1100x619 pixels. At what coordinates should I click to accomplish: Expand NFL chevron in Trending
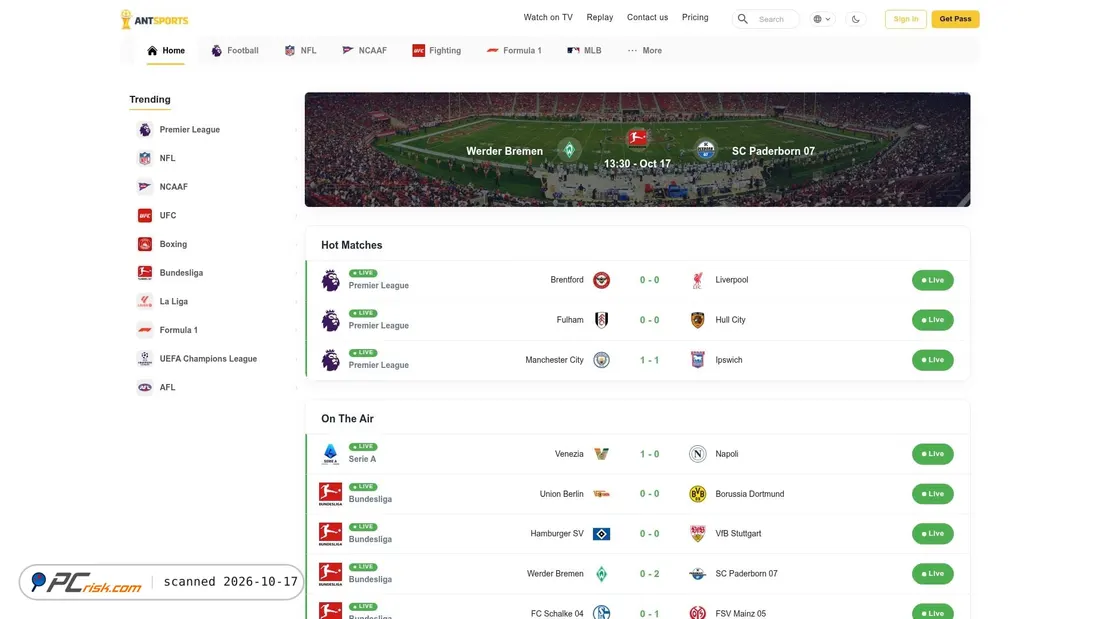click(295, 159)
